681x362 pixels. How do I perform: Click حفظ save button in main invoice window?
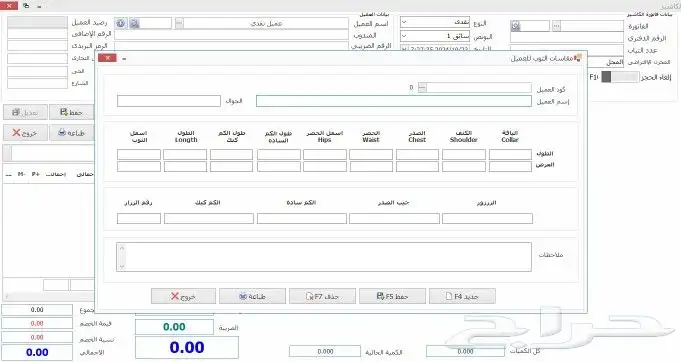(71, 112)
